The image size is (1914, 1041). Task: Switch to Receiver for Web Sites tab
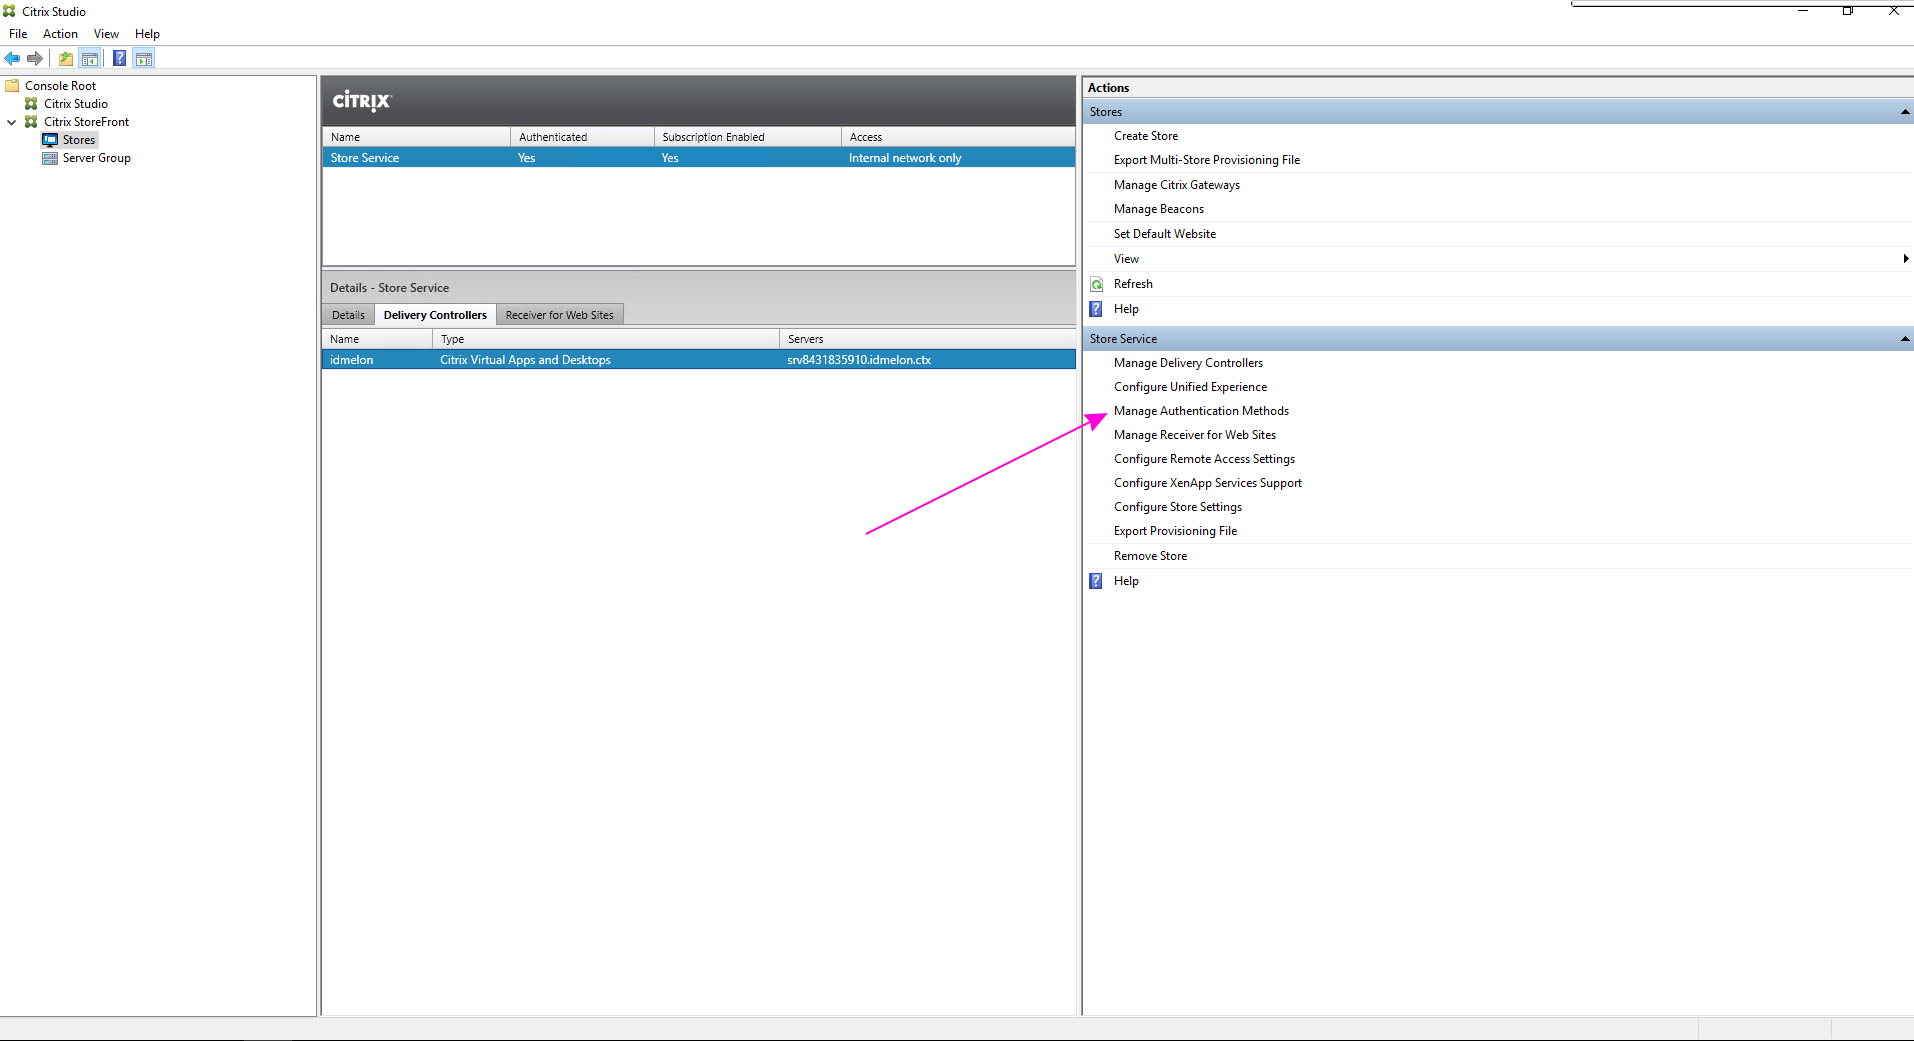coord(560,315)
